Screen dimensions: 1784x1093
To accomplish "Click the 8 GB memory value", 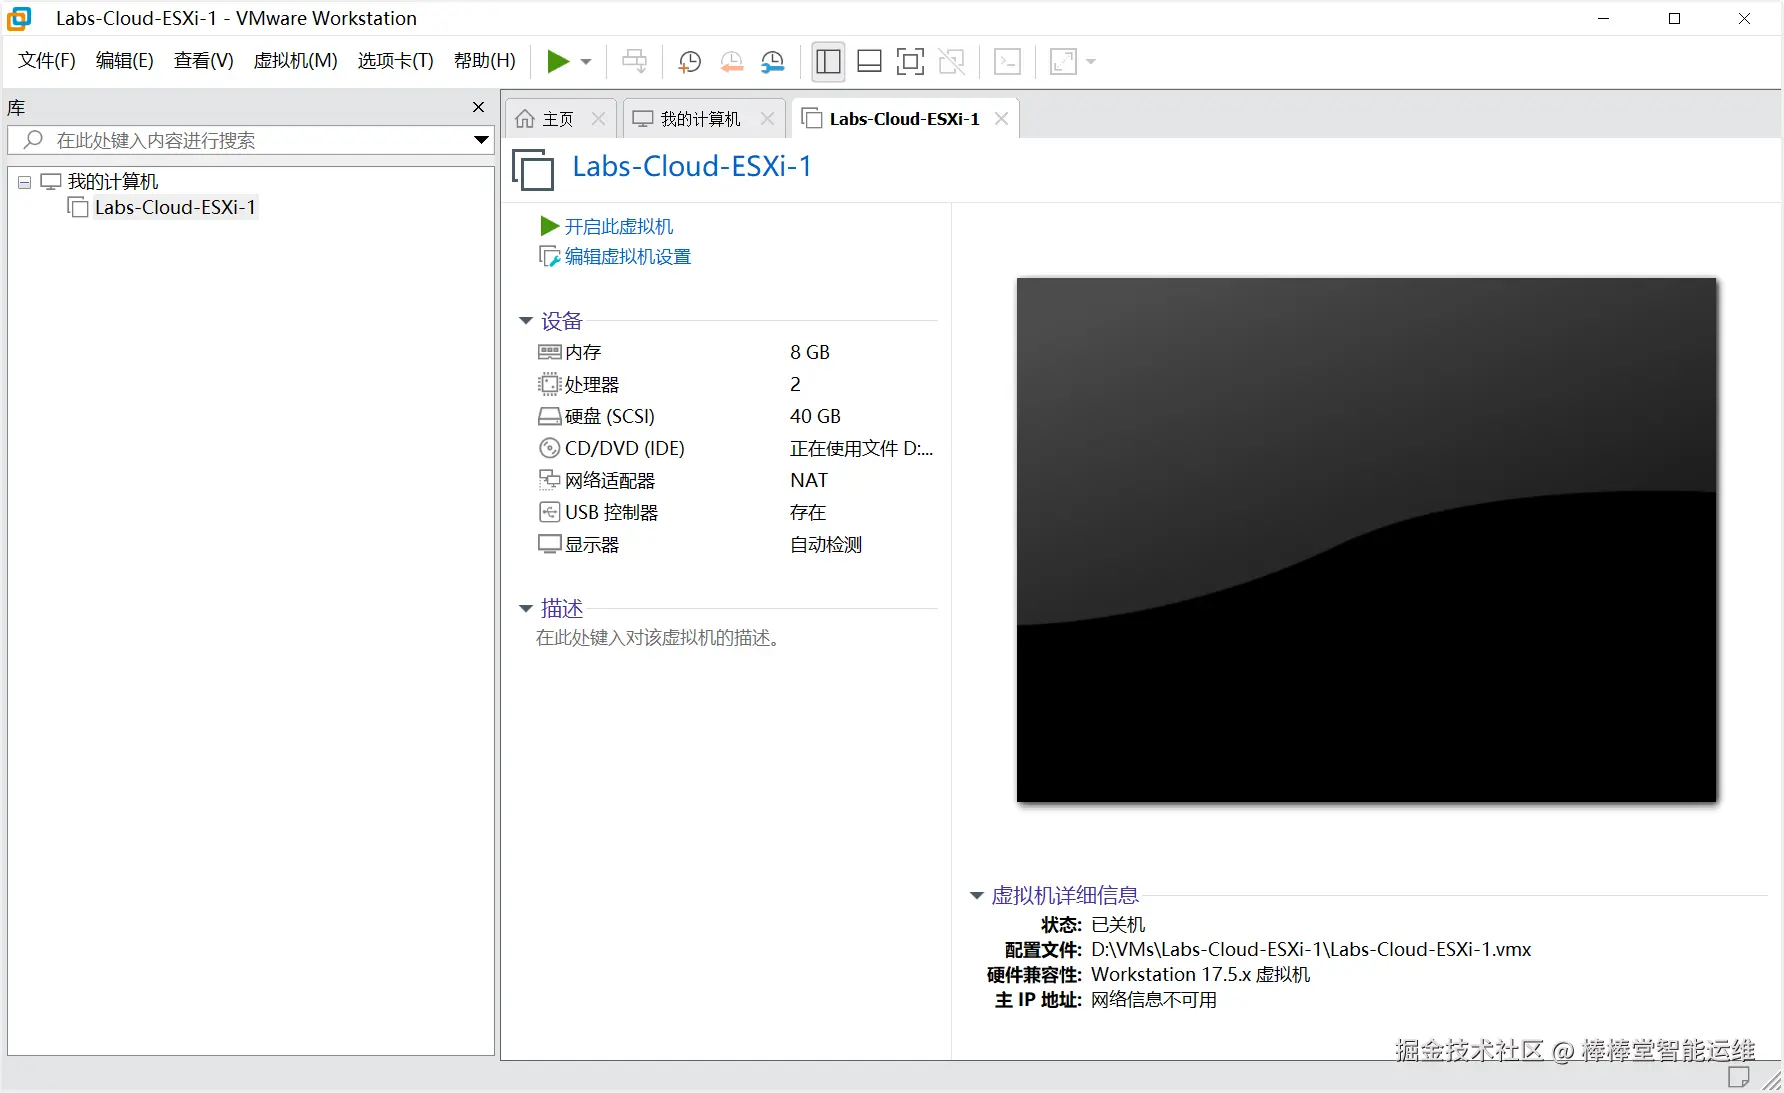I will 810,352.
